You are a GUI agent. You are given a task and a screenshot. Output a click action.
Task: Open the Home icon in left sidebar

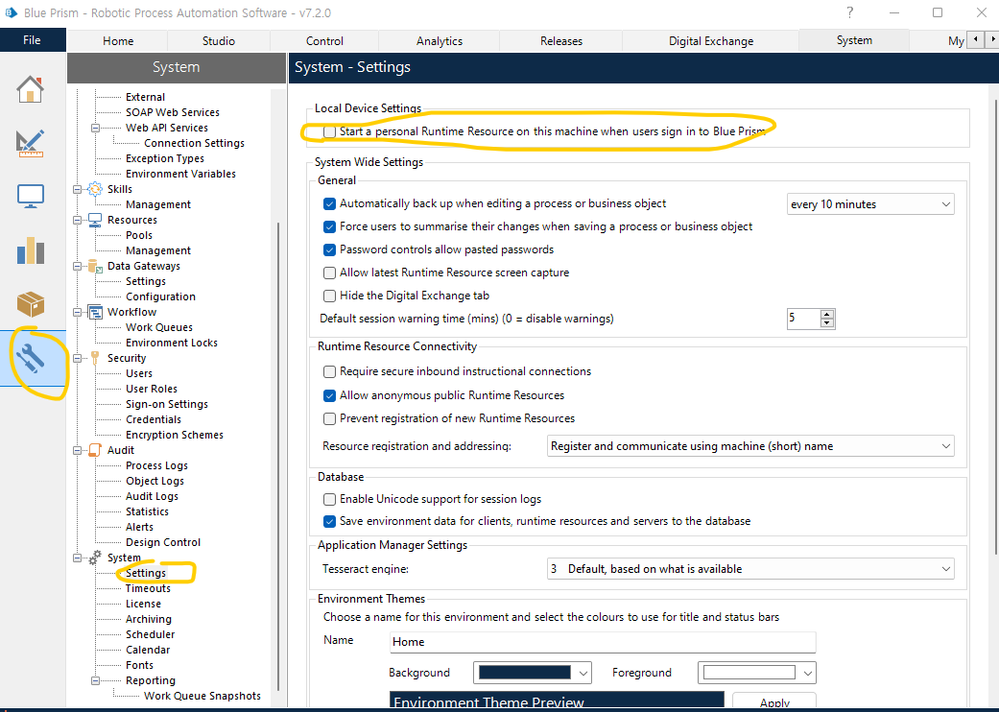tap(30, 90)
